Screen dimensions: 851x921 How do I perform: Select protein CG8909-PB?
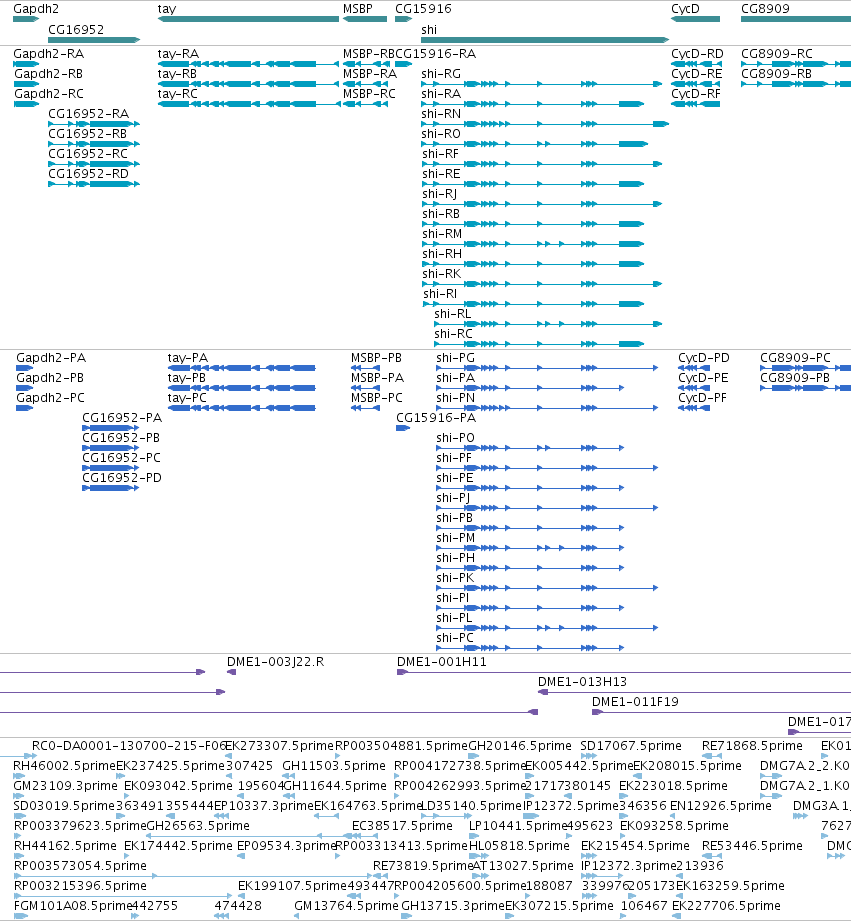795,377
